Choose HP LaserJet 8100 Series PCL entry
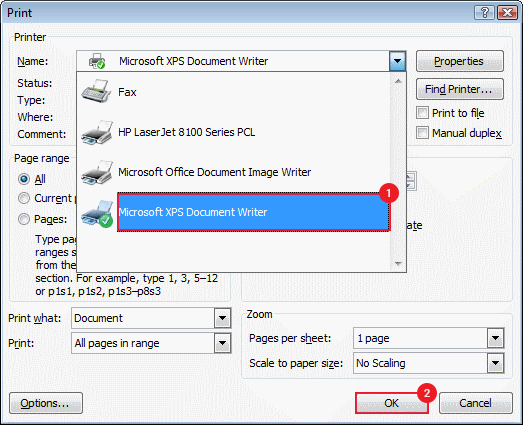This screenshot has height=425, width=523. [x=186, y=132]
